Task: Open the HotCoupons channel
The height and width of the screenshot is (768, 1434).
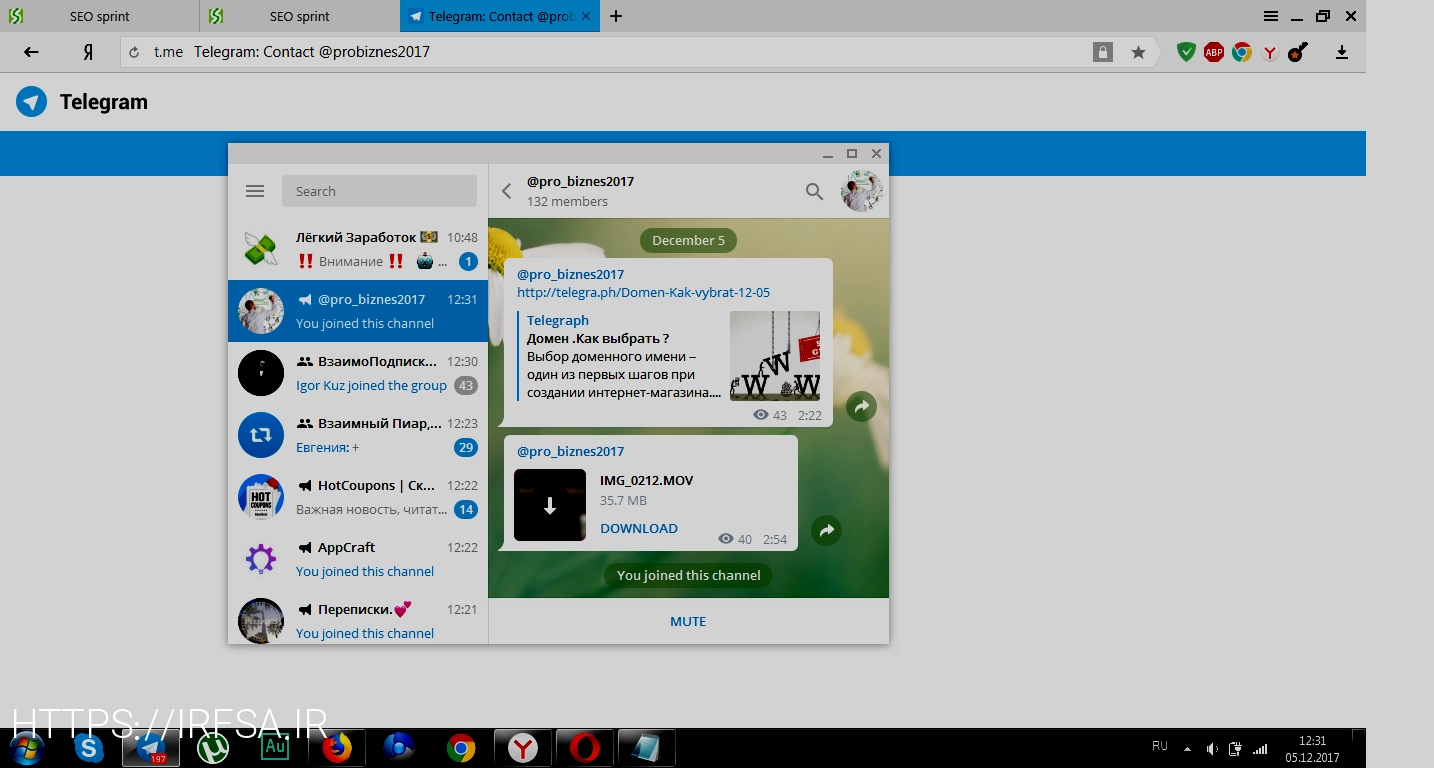Action: coord(358,497)
